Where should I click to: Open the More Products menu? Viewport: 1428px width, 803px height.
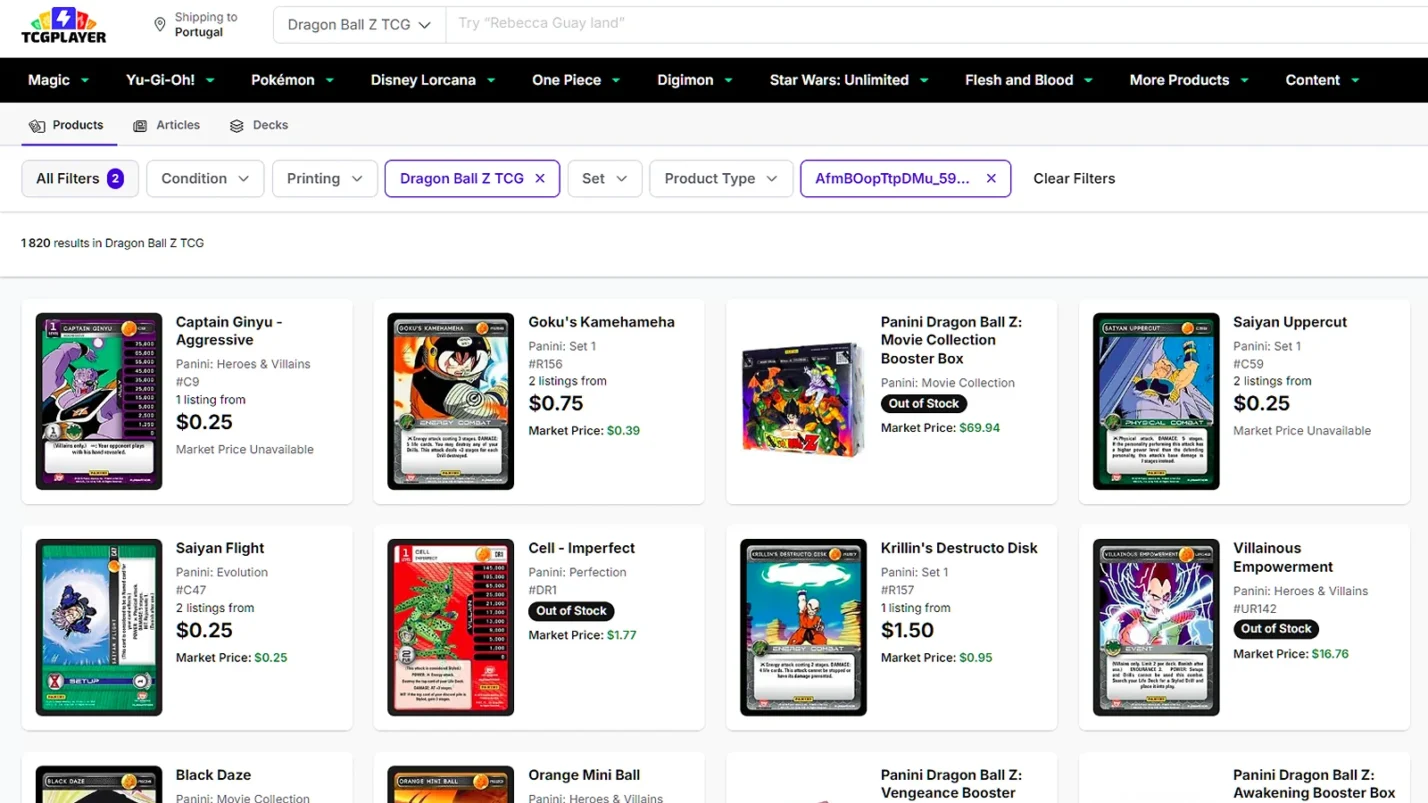[x=1189, y=80]
